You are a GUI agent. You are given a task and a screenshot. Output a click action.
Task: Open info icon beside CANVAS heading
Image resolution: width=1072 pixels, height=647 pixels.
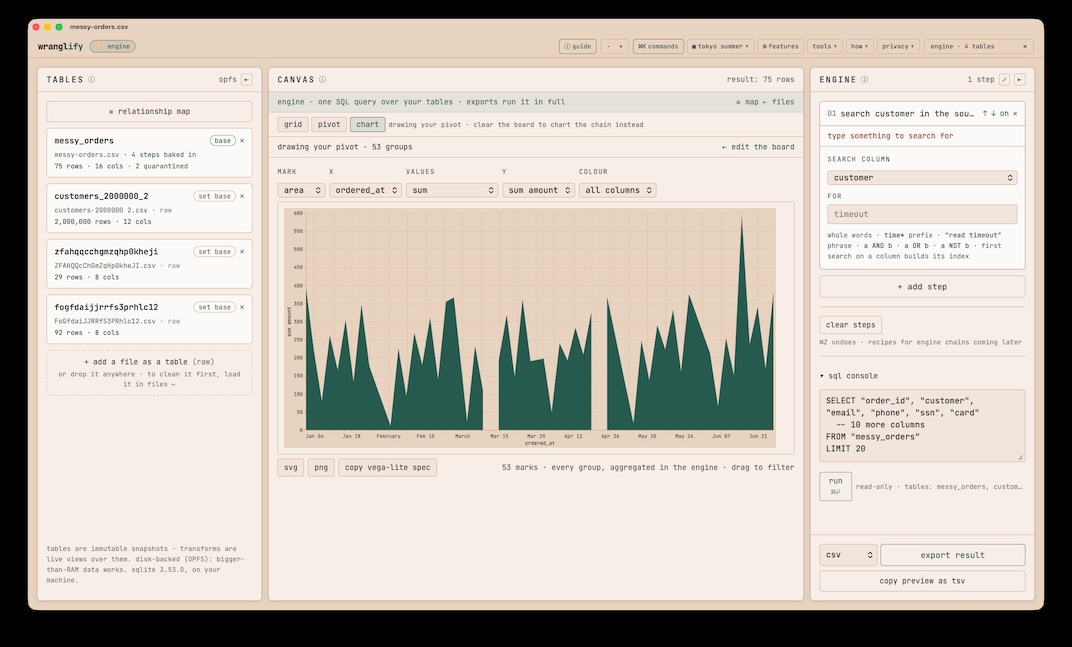(x=322, y=79)
